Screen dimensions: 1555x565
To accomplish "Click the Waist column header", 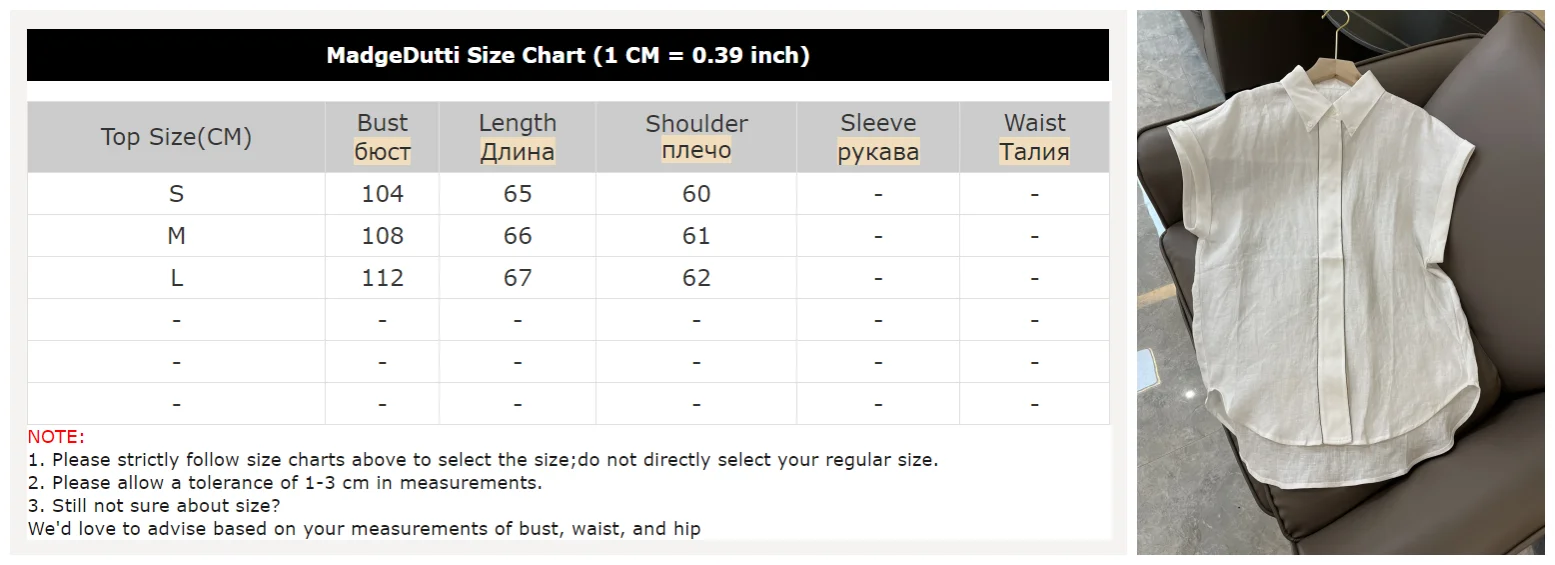I will click(x=1034, y=137).
